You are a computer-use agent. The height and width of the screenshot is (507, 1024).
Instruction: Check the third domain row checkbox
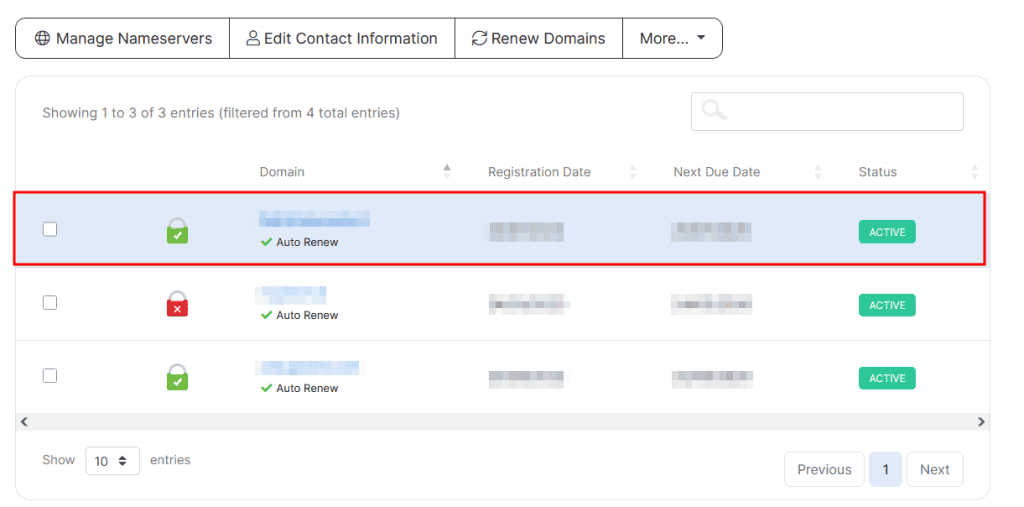point(50,375)
